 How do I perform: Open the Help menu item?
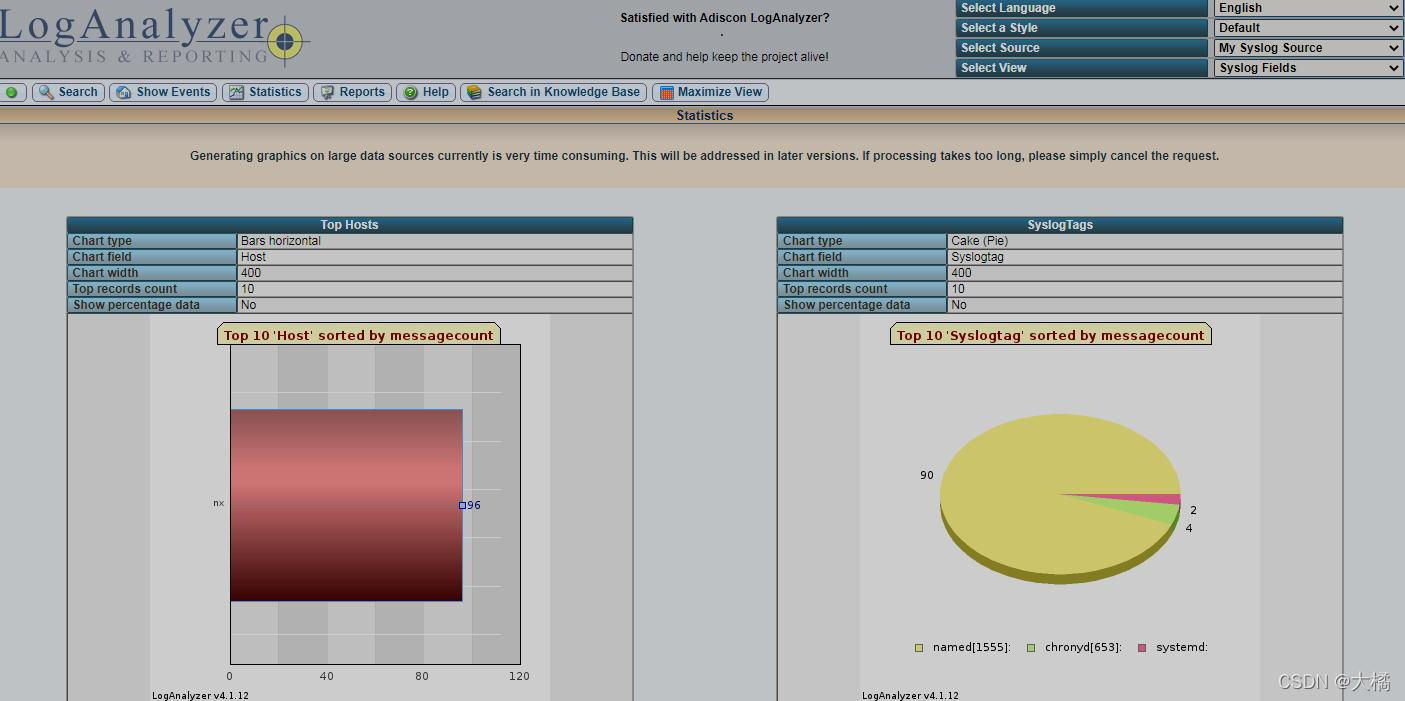(x=426, y=92)
